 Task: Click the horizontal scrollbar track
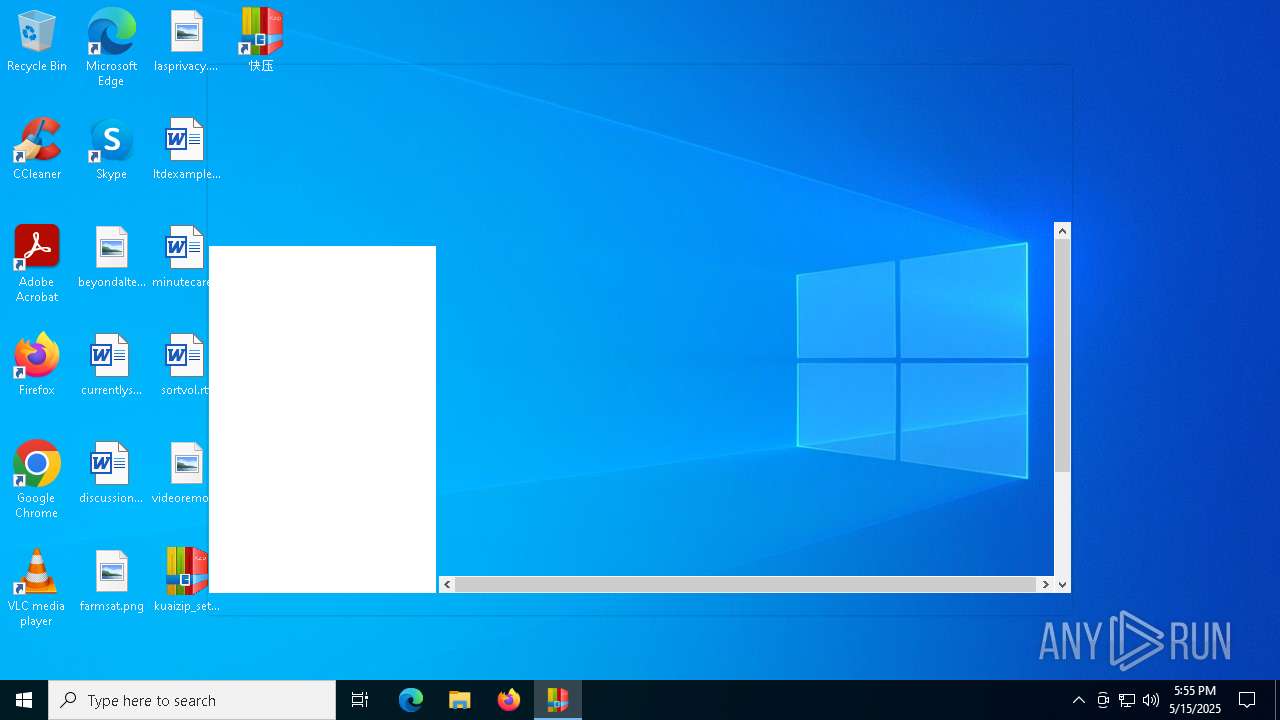(746, 584)
